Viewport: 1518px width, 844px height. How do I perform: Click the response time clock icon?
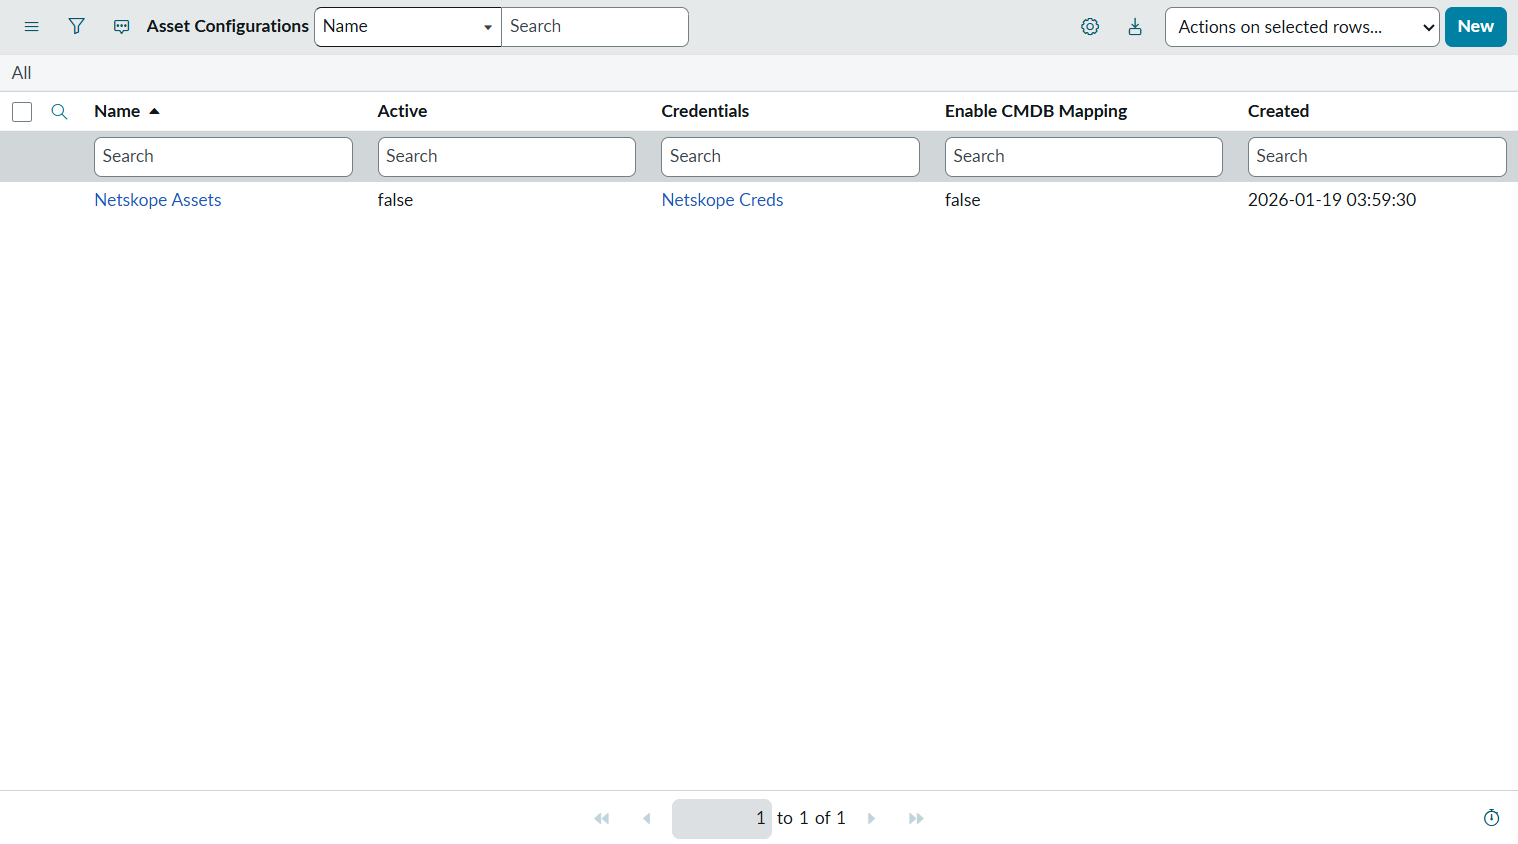tap(1491, 818)
